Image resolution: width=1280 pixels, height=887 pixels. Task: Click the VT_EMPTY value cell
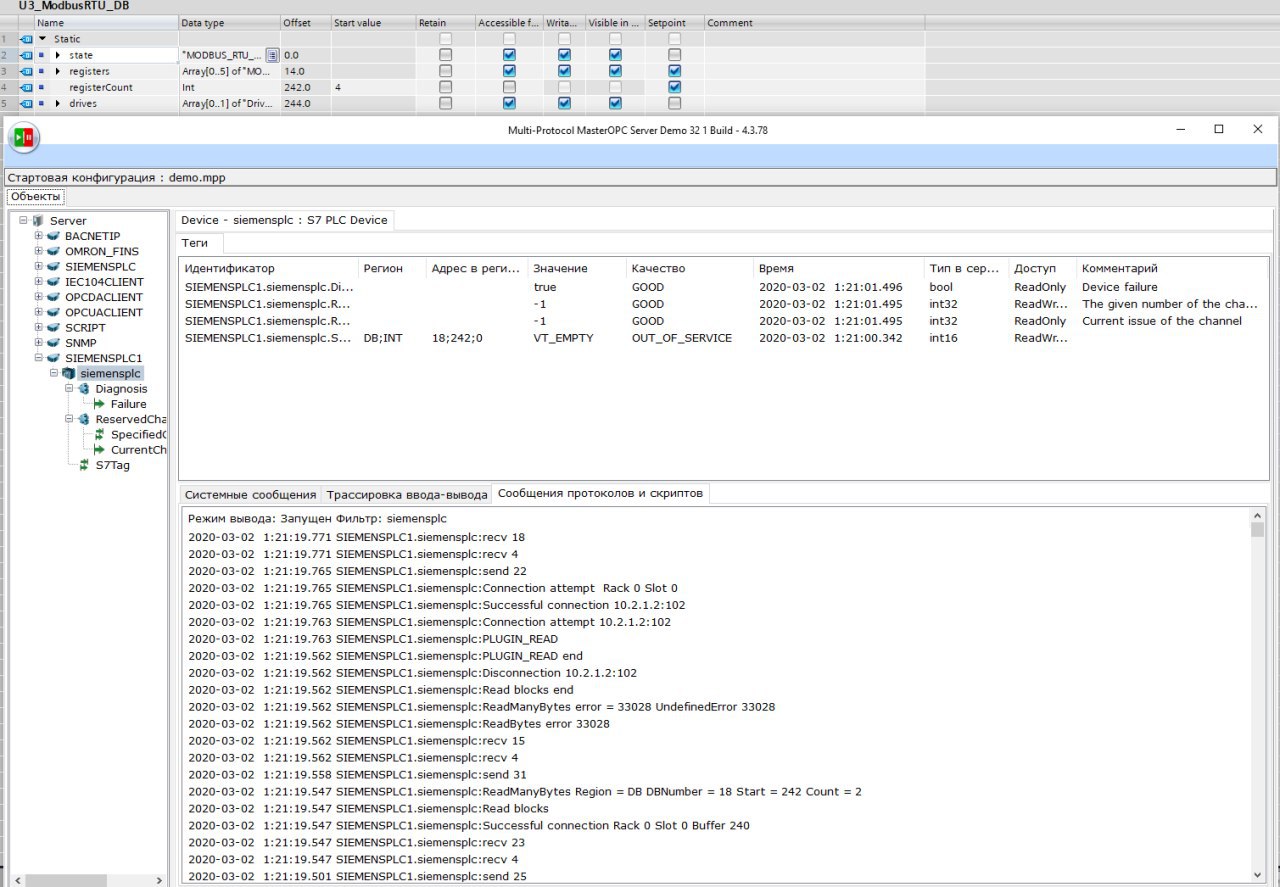(x=563, y=338)
